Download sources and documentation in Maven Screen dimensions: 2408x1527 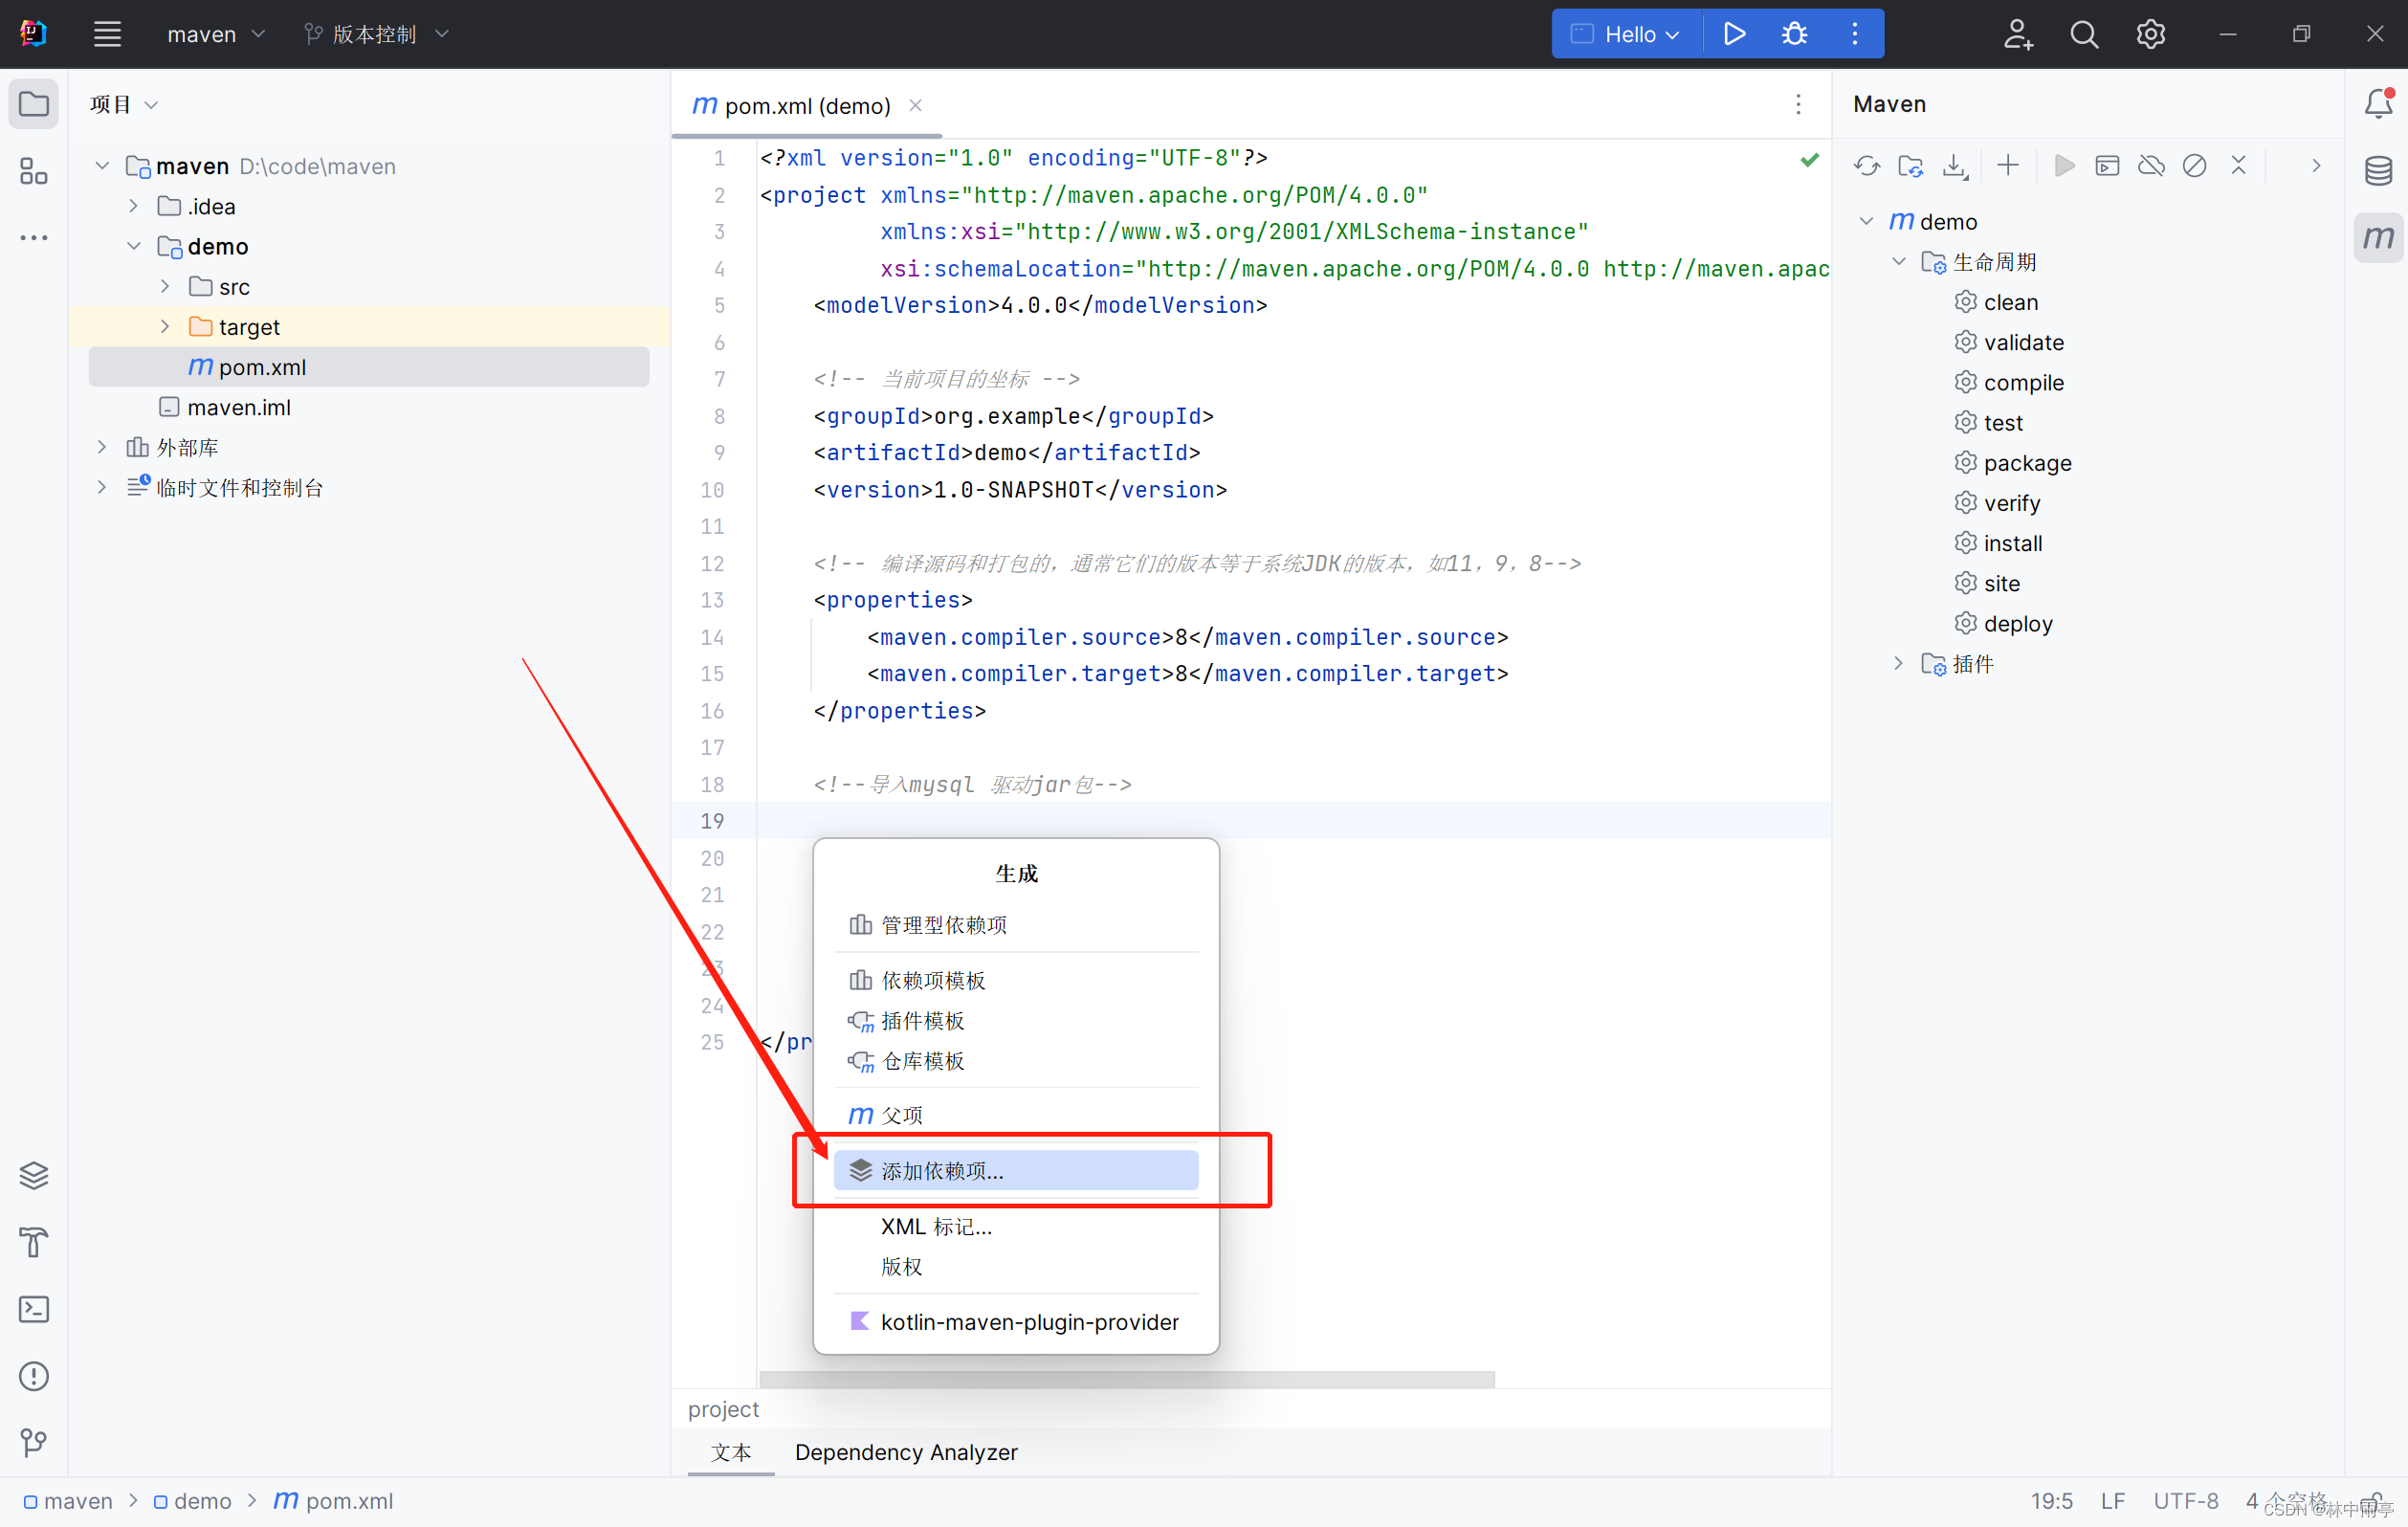[1954, 166]
